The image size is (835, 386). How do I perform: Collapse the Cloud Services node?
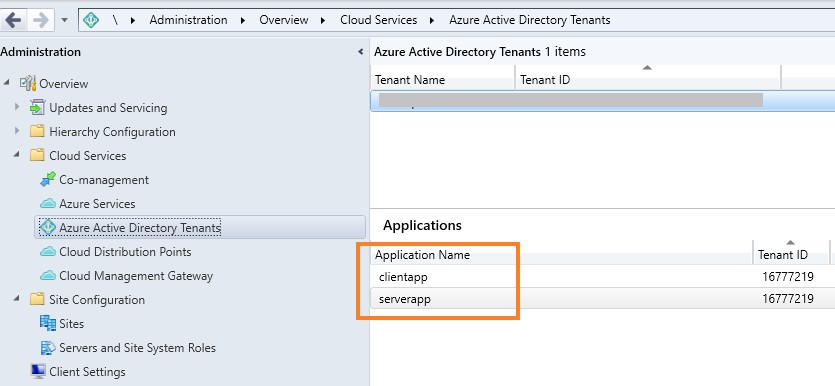(17, 154)
